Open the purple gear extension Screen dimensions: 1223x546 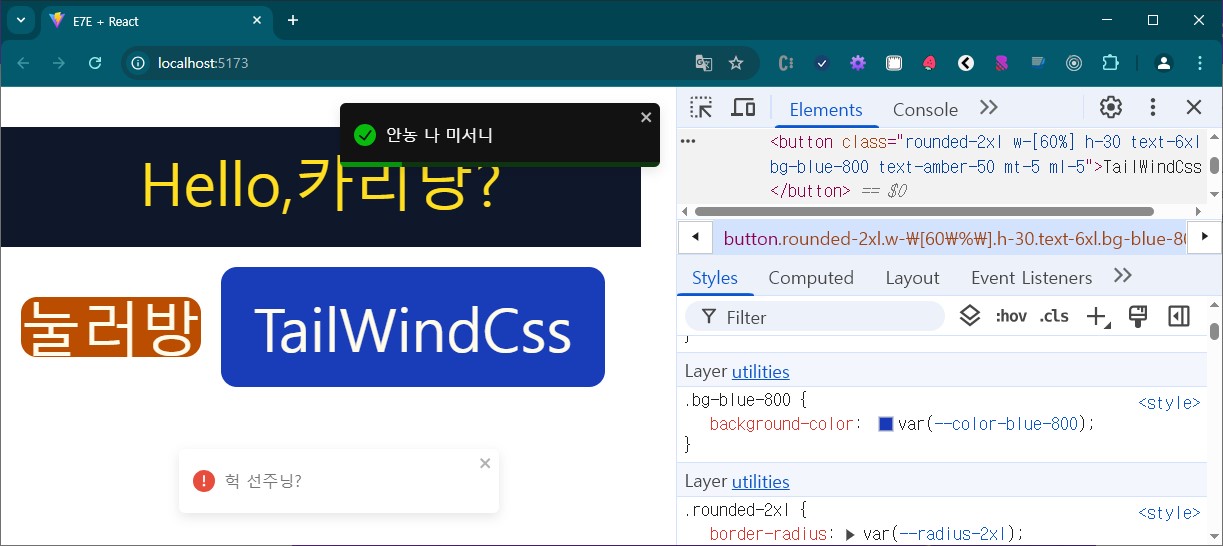pos(858,63)
